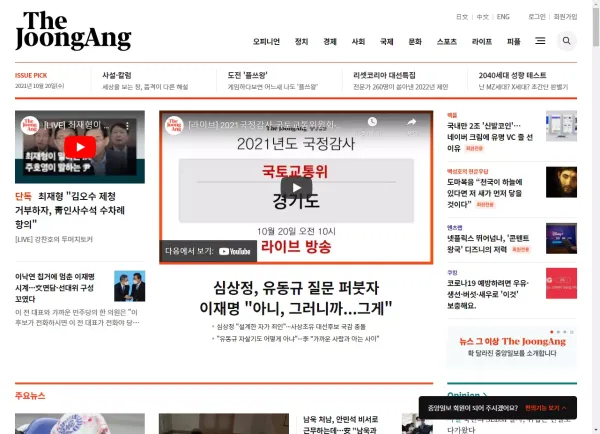Screen dimensions: 600x434
Task: Open the three-dot menu on left video
Action: 127,125
